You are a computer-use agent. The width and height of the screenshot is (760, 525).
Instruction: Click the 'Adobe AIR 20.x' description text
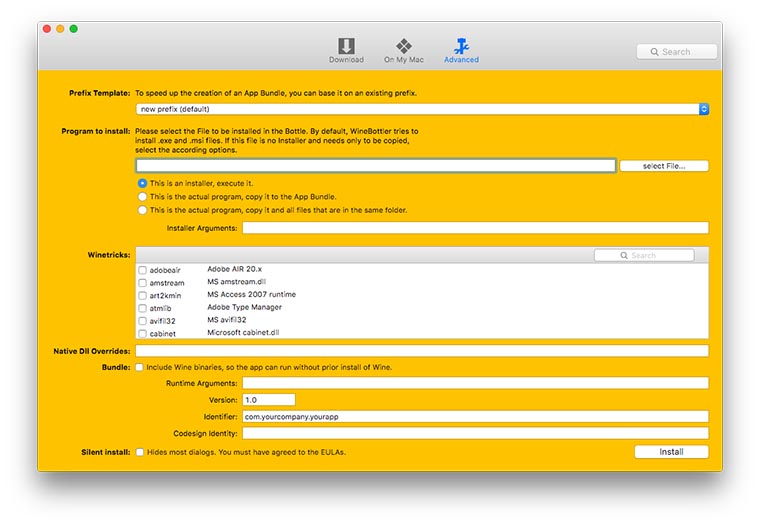[235, 269]
